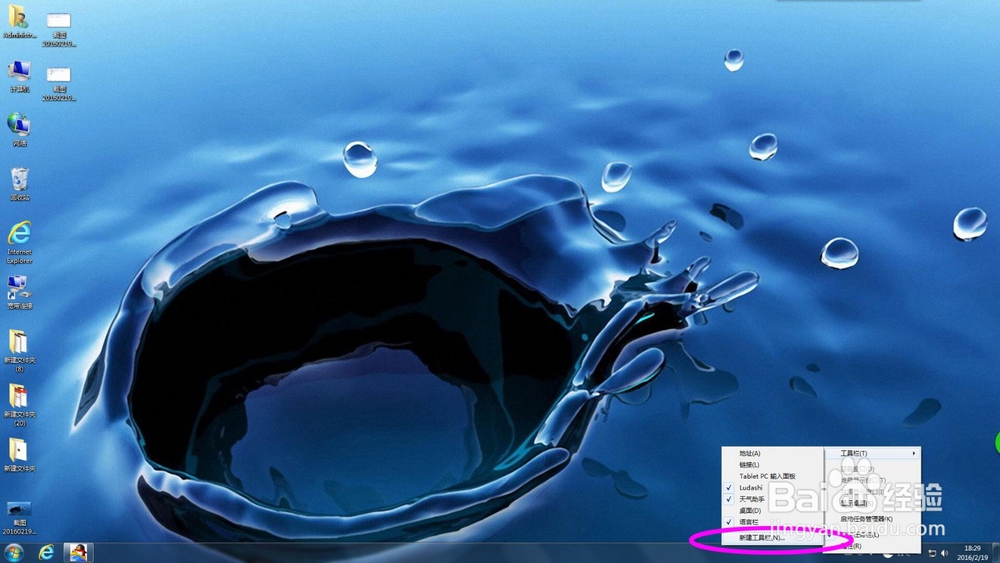Select the 网络 (Network) desktop icon

pyautogui.click(x=19, y=129)
